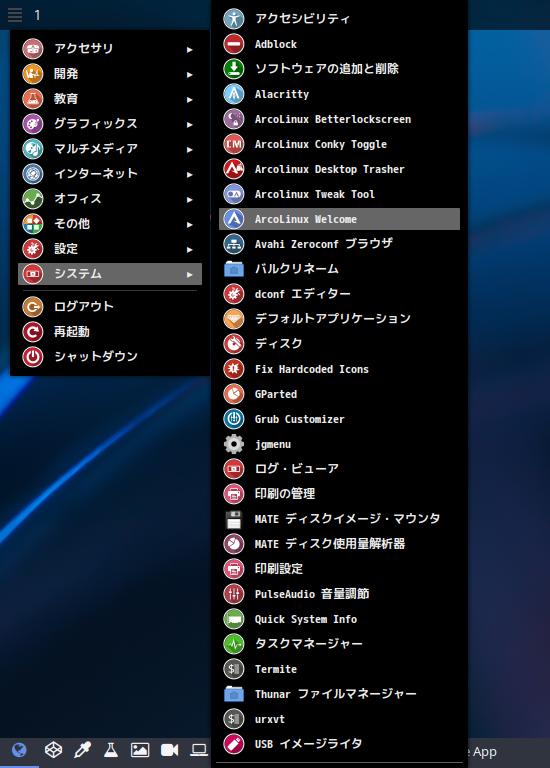The height and width of the screenshot is (768, 550).
Task: Click the ArcoLinux Conky Toggle icon
Action: tap(234, 144)
